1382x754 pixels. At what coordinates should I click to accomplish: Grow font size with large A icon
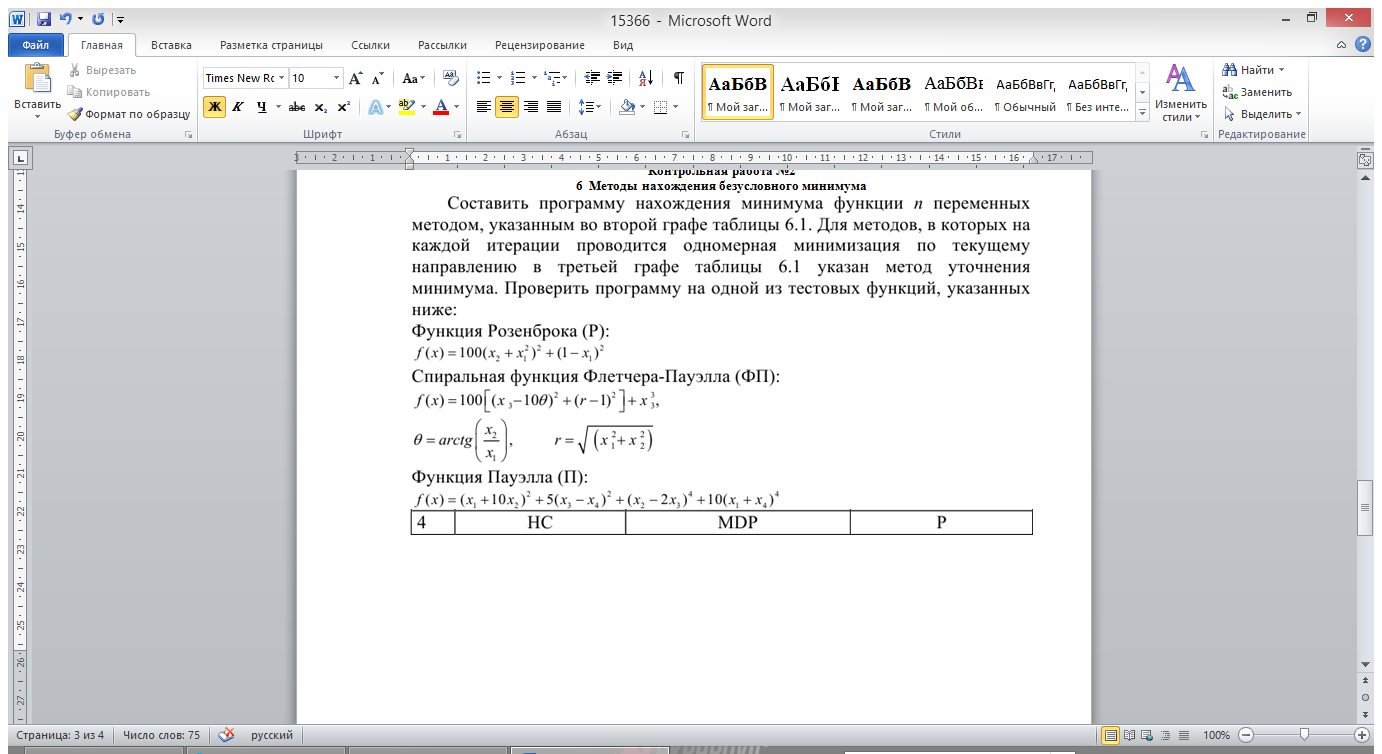click(355, 78)
